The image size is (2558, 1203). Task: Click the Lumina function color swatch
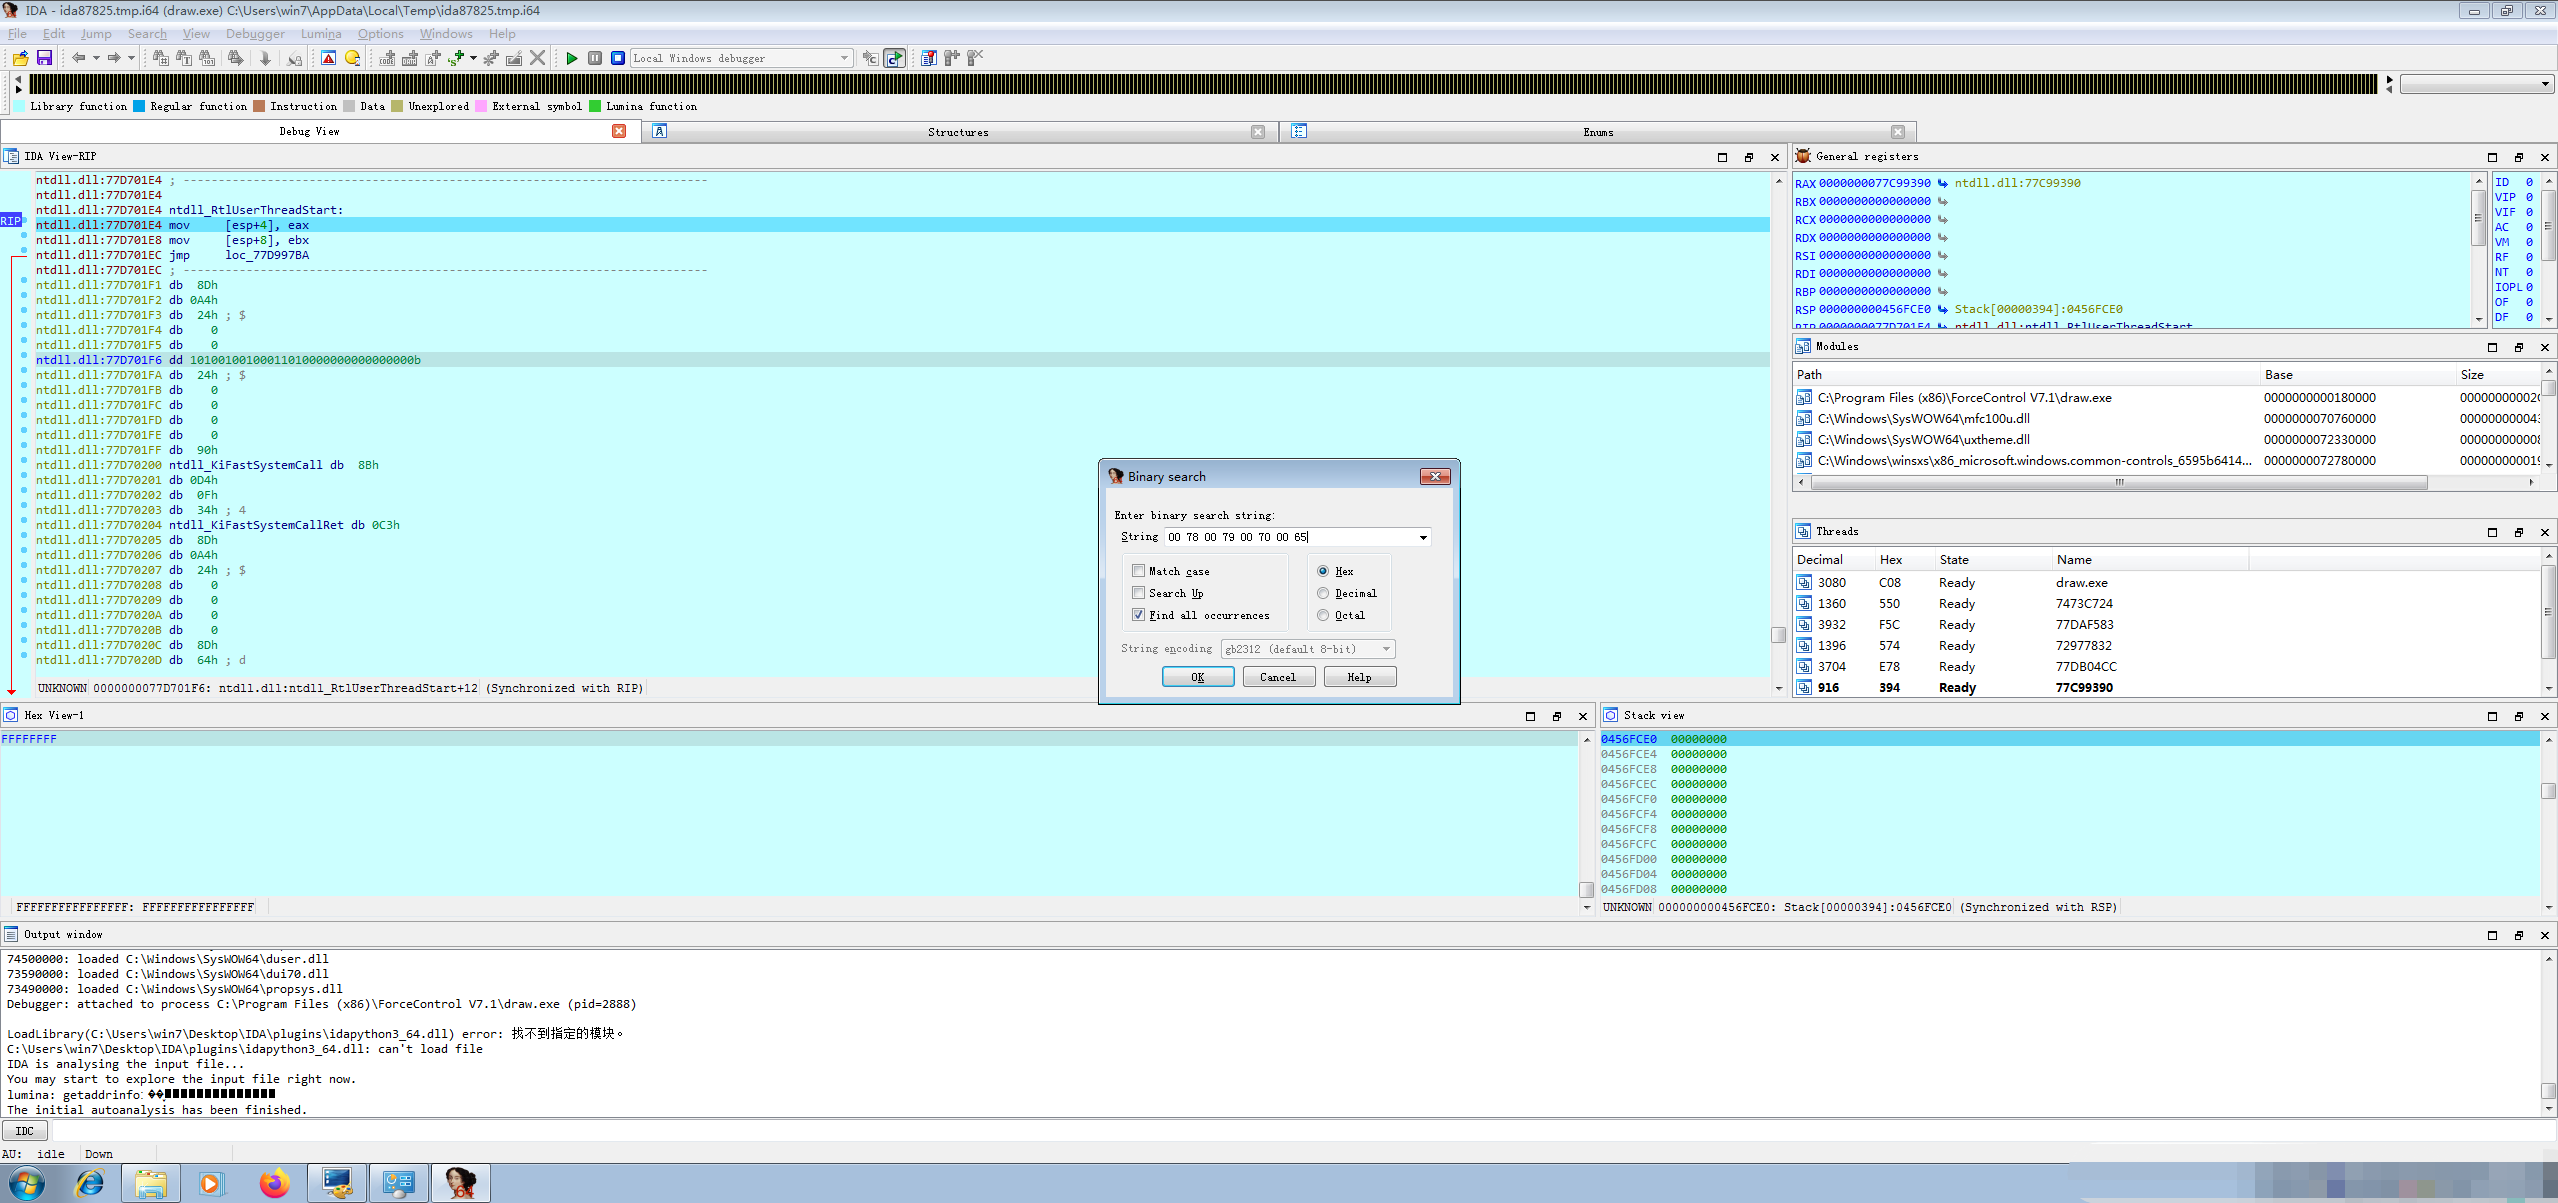click(x=595, y=106)
